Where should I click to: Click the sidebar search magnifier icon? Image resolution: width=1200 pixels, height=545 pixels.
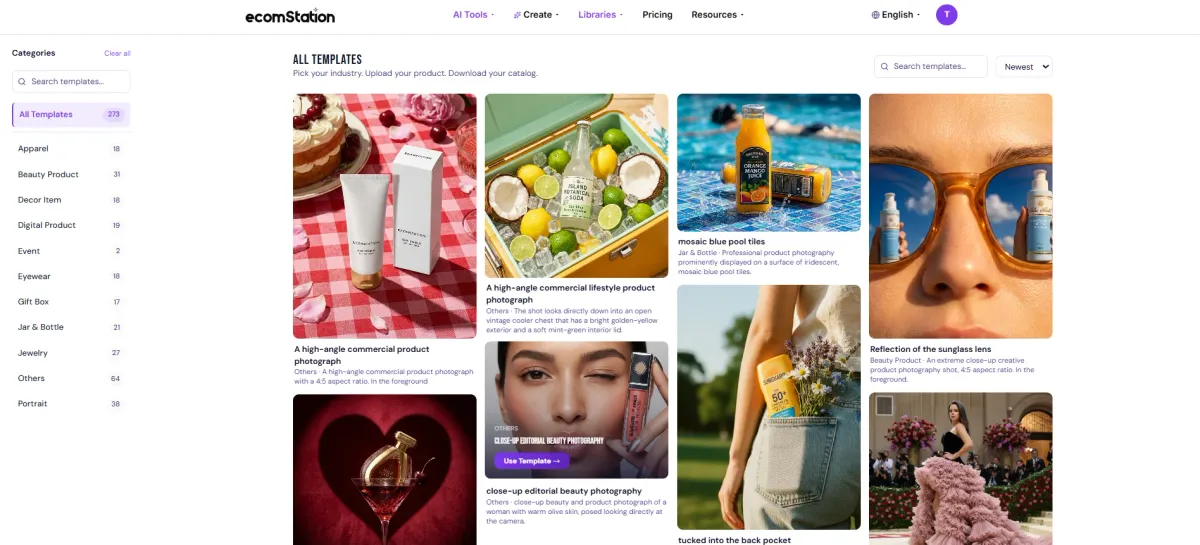(23, 82)
